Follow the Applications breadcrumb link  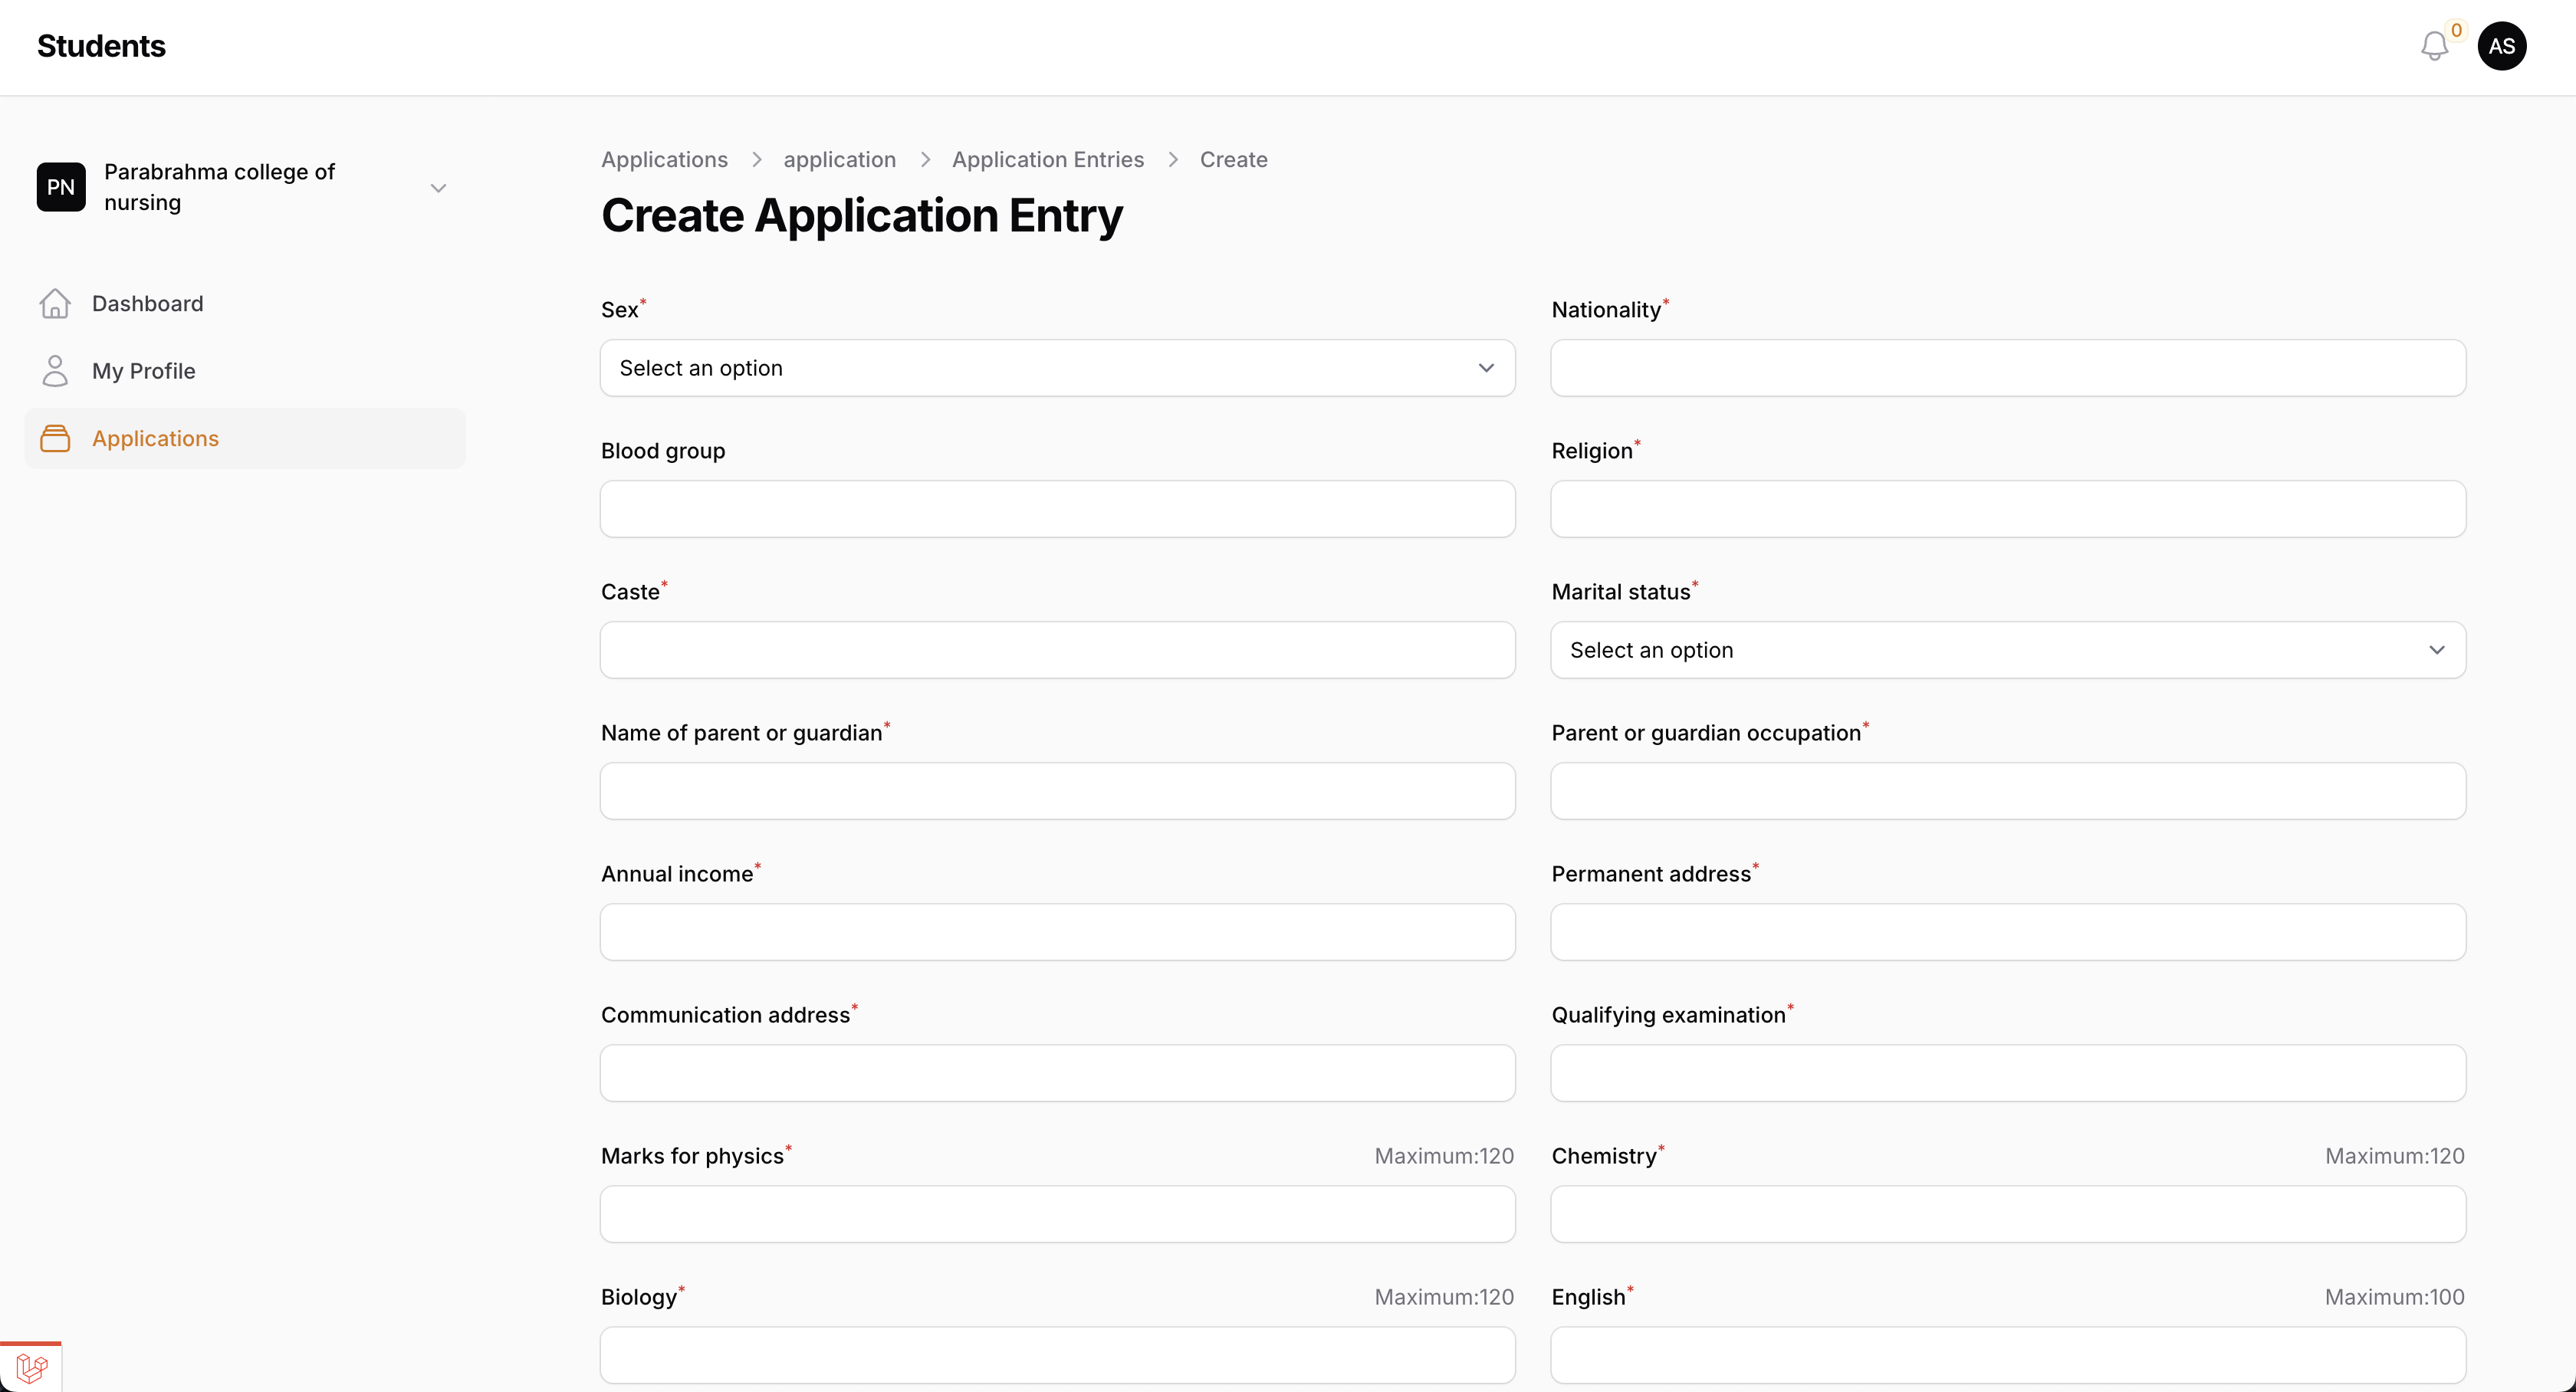(664, 159)
